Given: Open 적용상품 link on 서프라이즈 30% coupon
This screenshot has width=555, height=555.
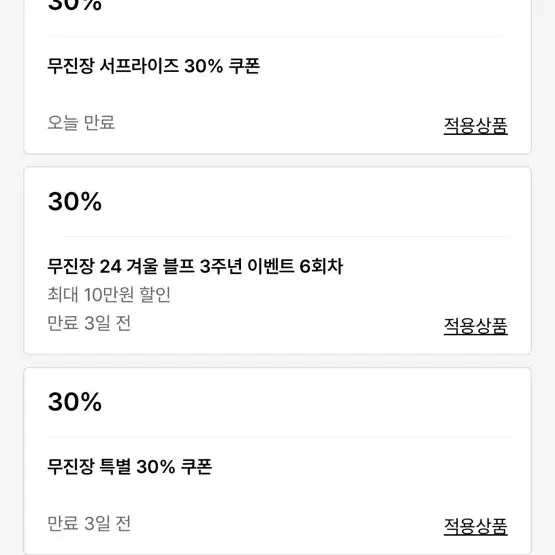Looking at the screenshot, I should 475,125.
